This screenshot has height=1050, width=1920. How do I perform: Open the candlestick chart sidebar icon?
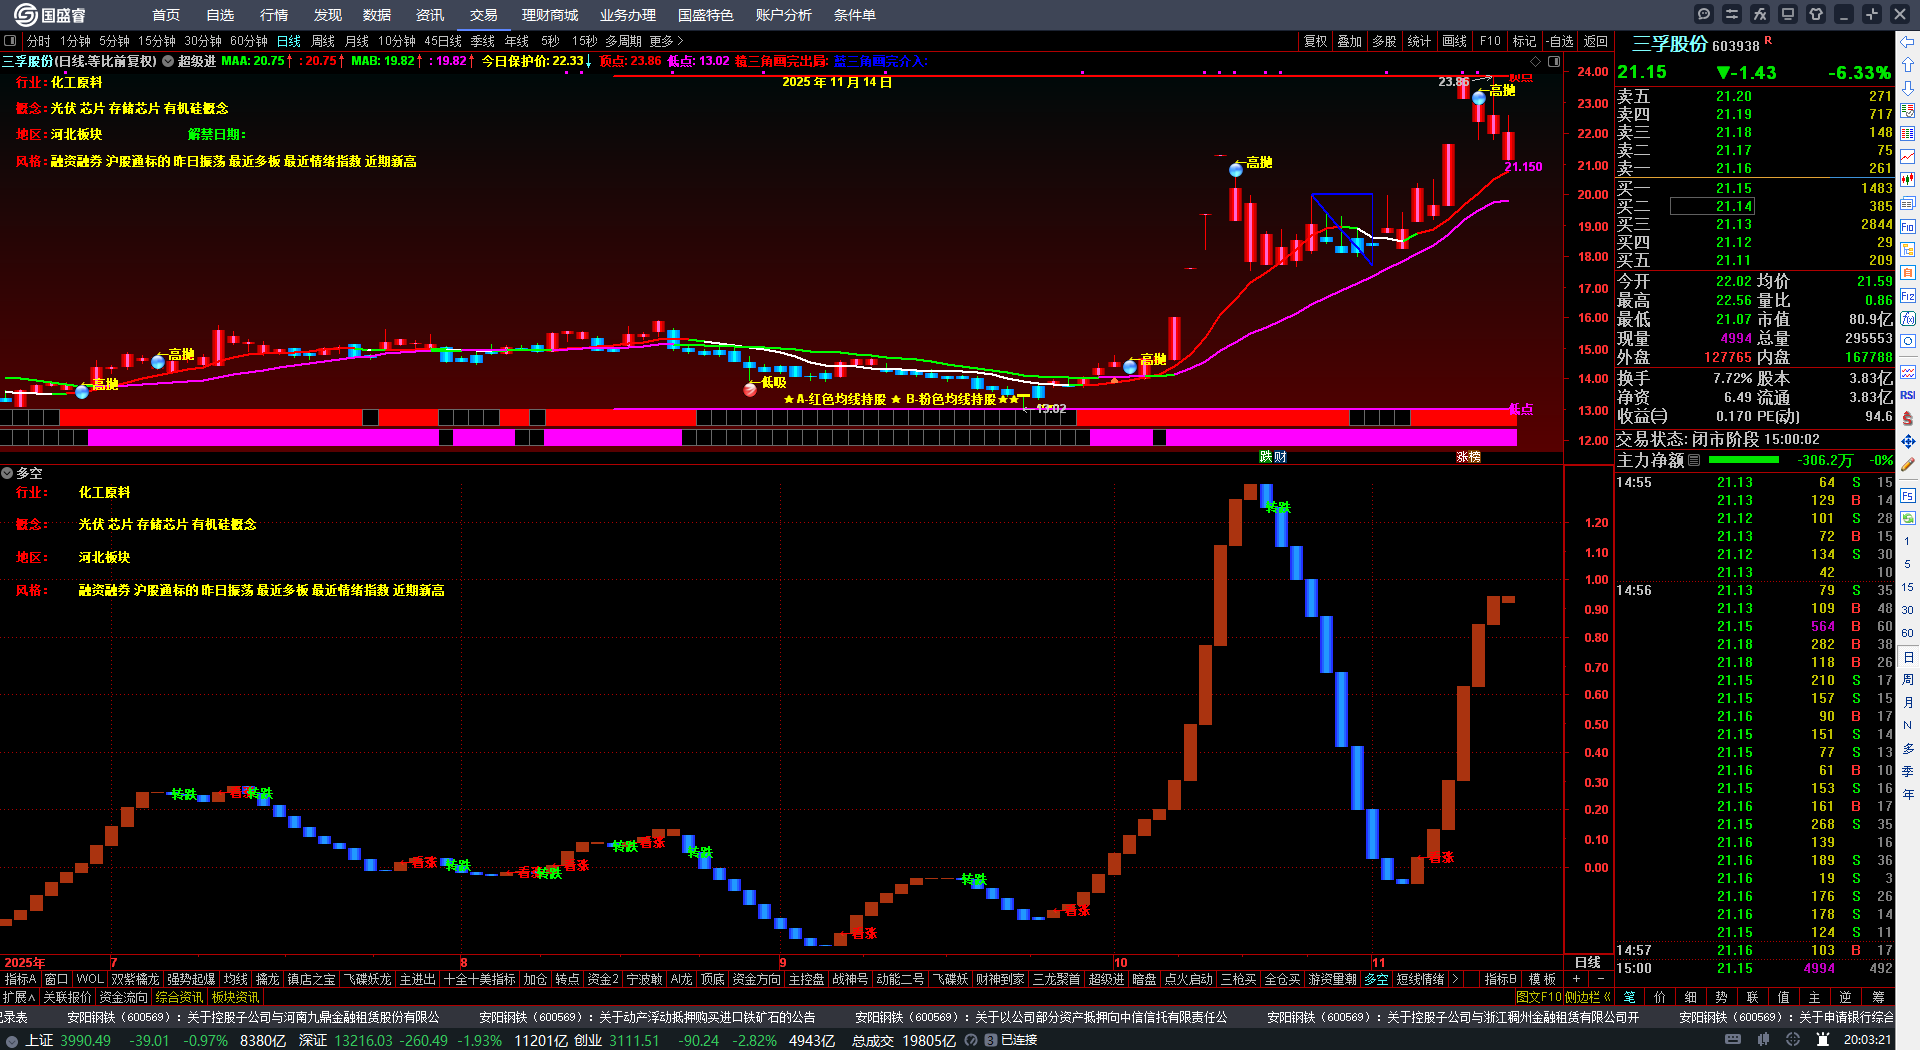tap(1908, 180)
